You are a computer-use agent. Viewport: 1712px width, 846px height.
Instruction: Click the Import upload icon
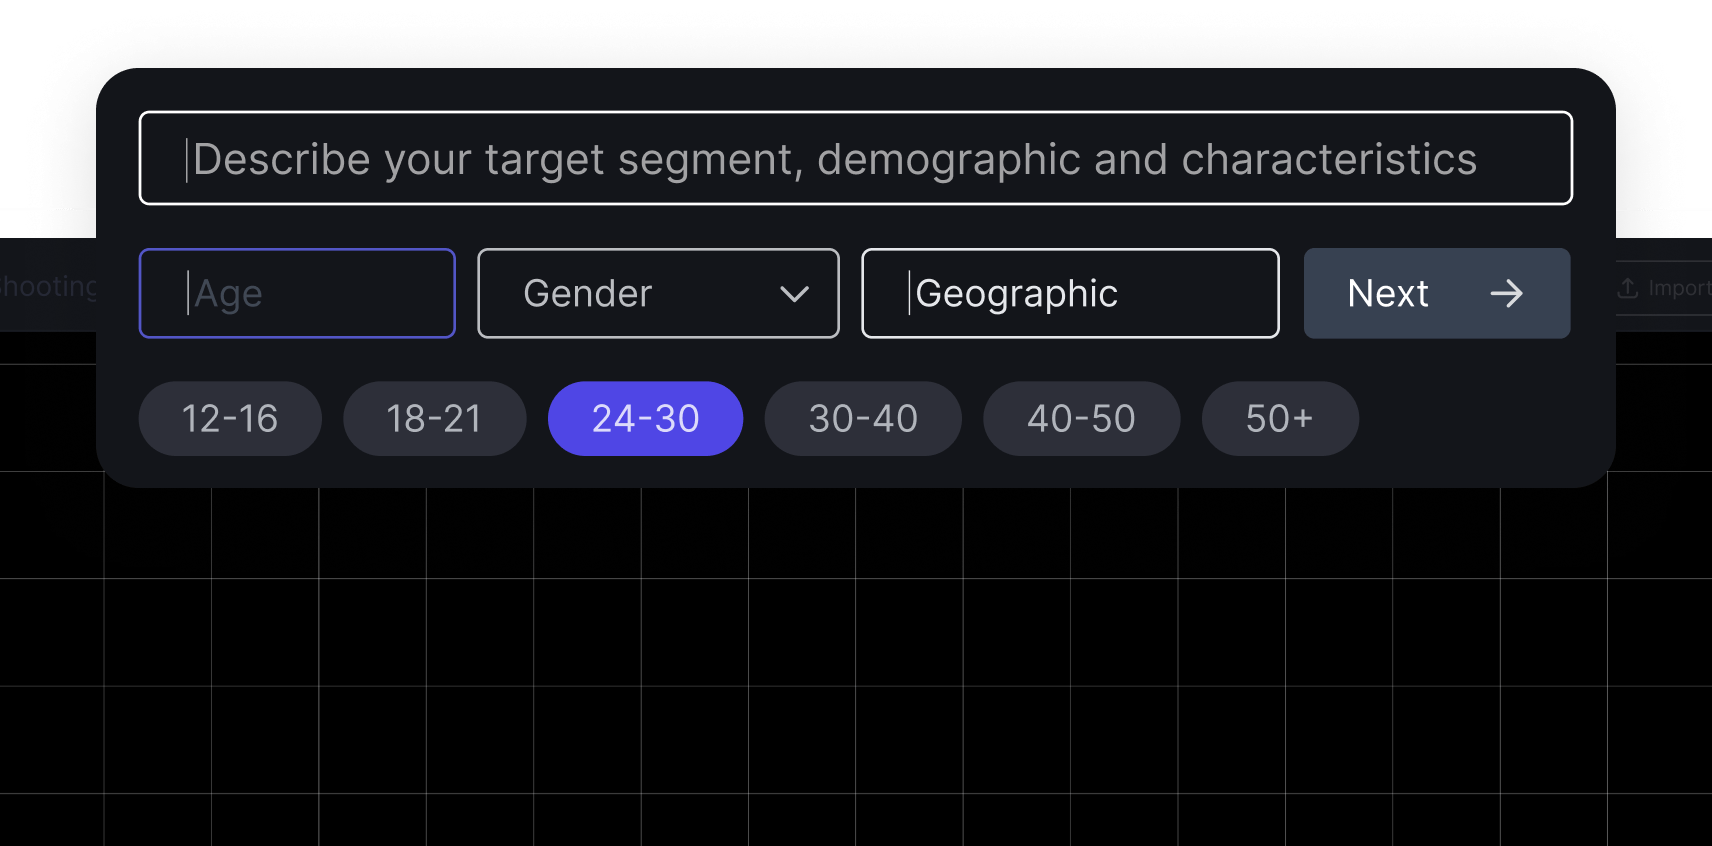[x=1628, y=288]
